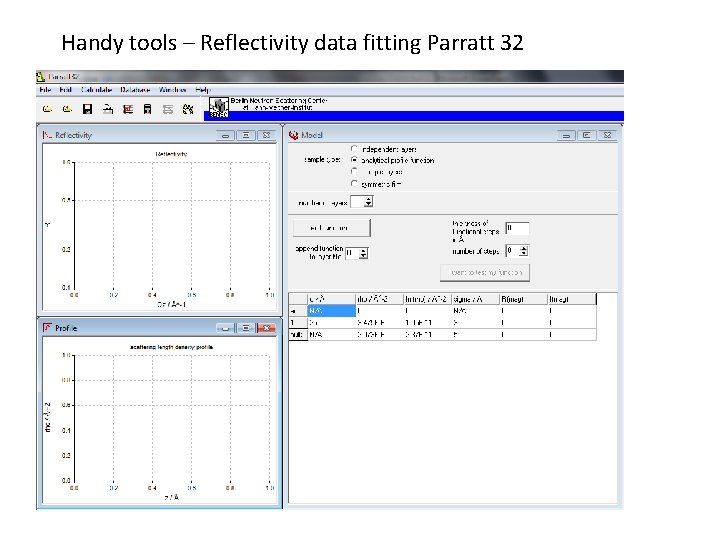Select the highlighted N/A cell in first row
This screenshot has width=720, height=540.
(331, 311)
